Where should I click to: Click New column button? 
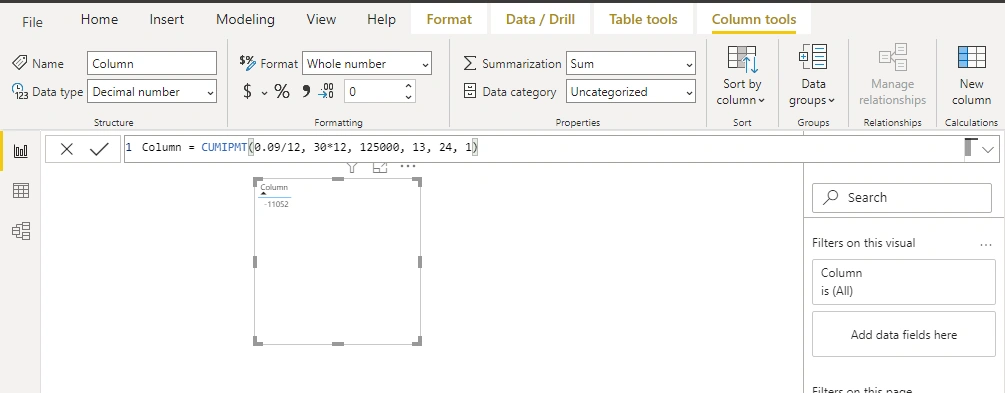(x=971, y=76)
